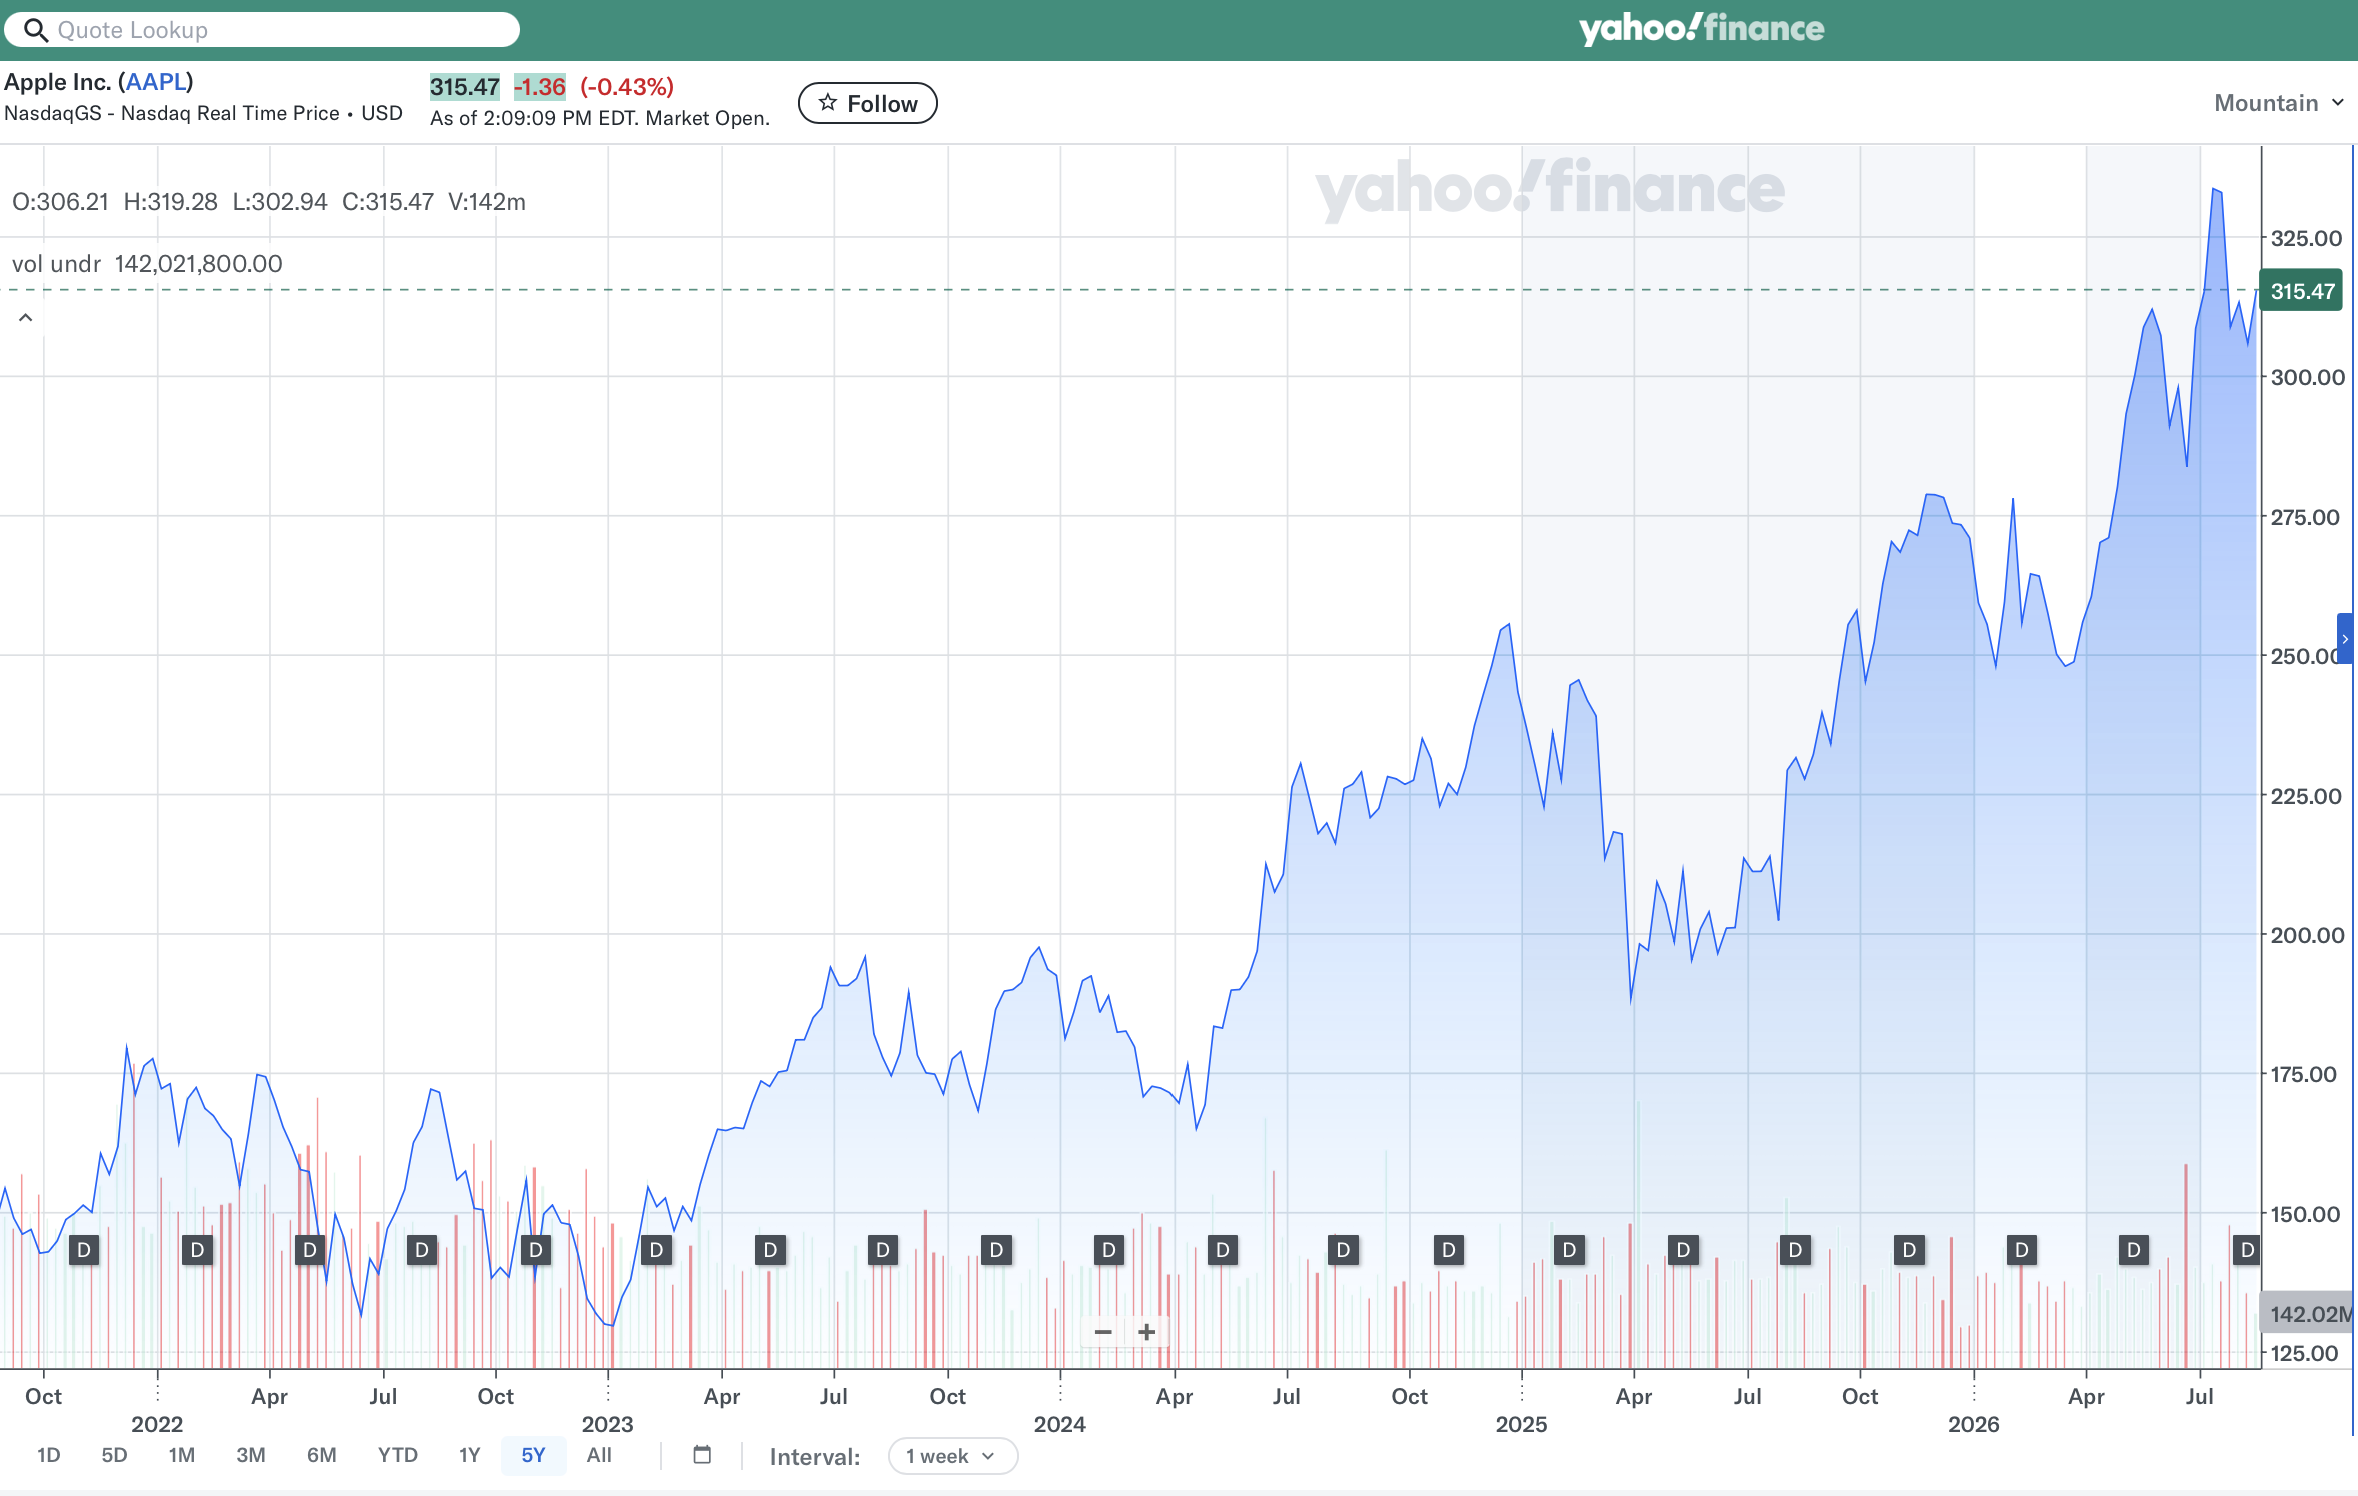Screen dimensions: 2358x1496
Task: Open the calendar date range picker
Action: (x=702, y=1454)
